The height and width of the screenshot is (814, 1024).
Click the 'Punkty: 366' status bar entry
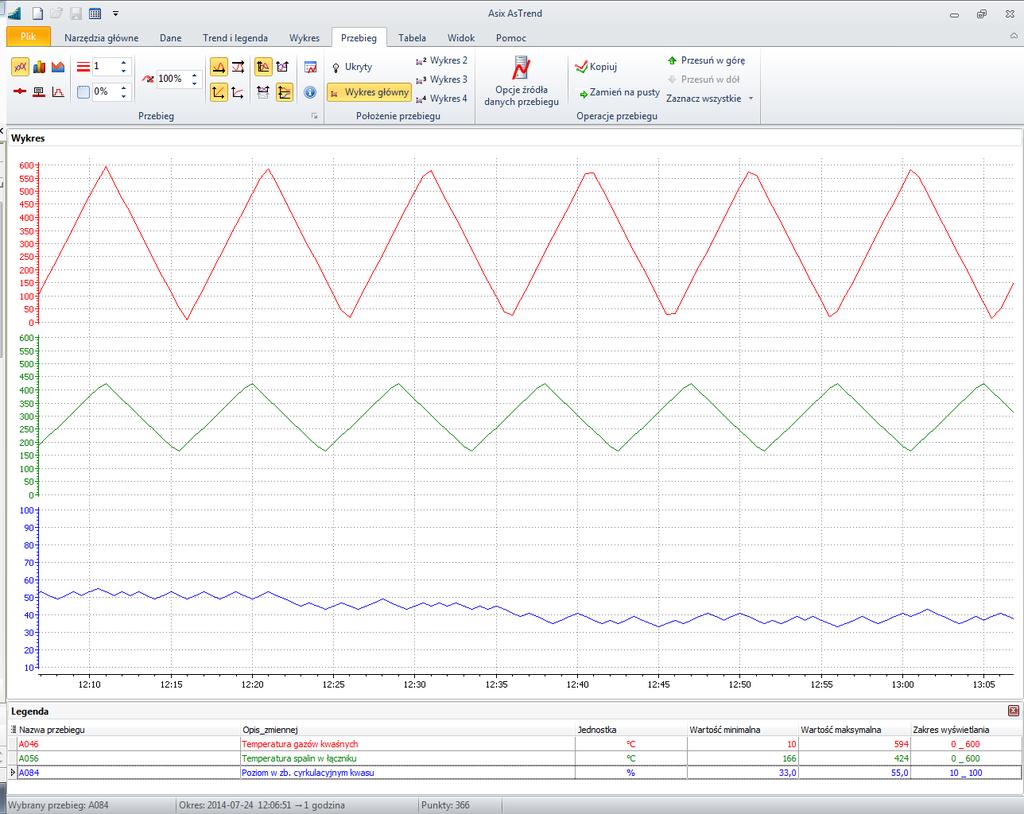click(x=445, y=806)
